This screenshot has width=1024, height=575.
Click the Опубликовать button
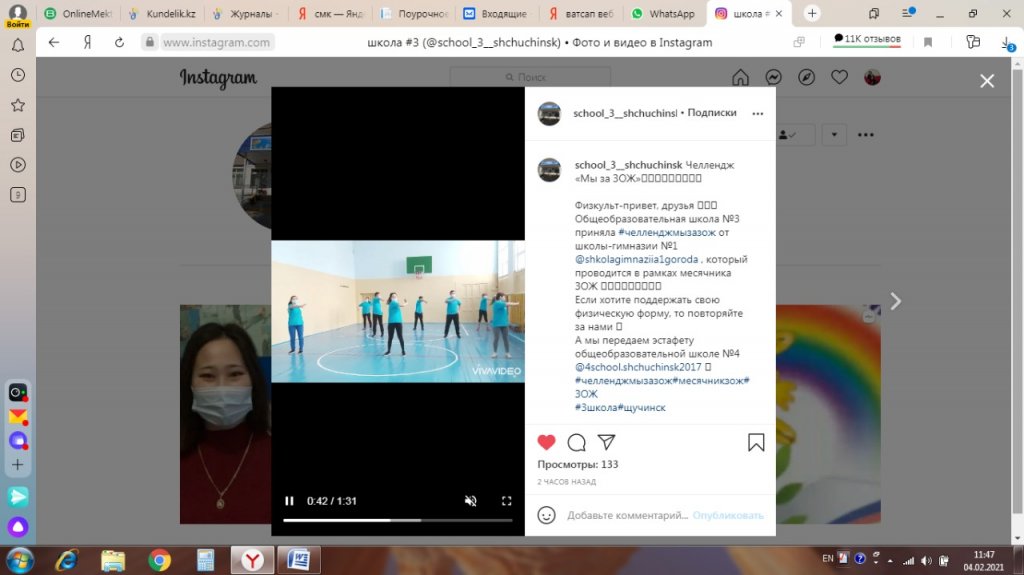pyautogui.click(x=728, y=515)
